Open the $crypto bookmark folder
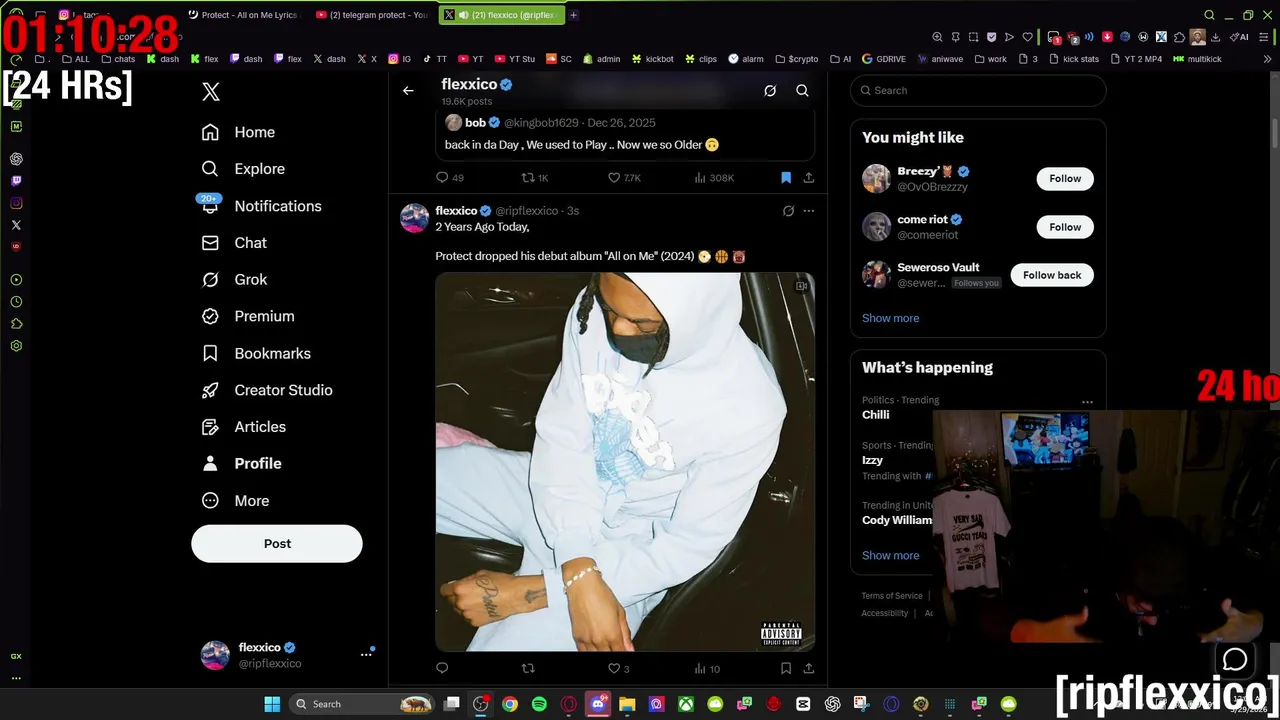The image size is (1280, 720). pos(796,59)
